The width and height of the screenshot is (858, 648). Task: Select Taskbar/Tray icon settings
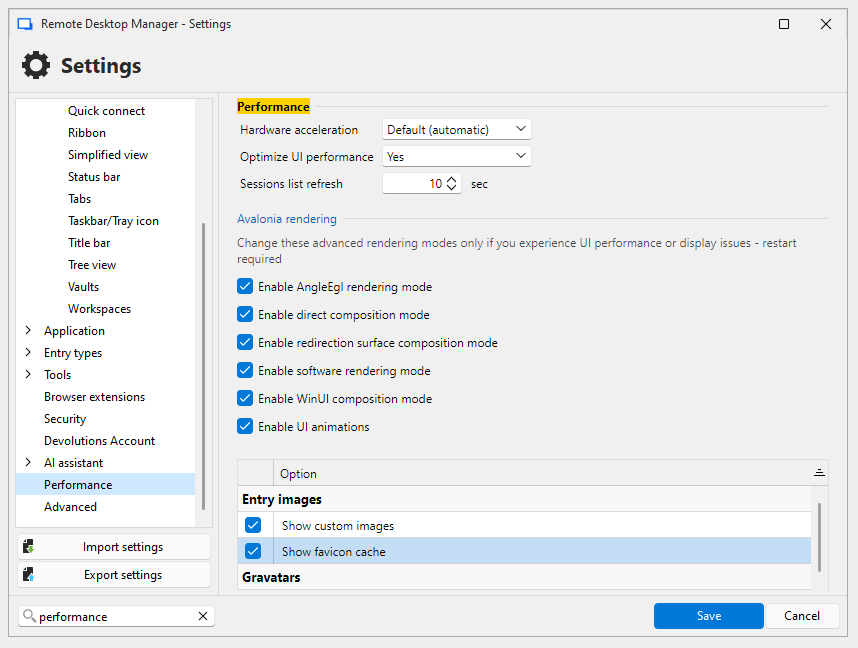pyautogui.click(x=113, y=221)
